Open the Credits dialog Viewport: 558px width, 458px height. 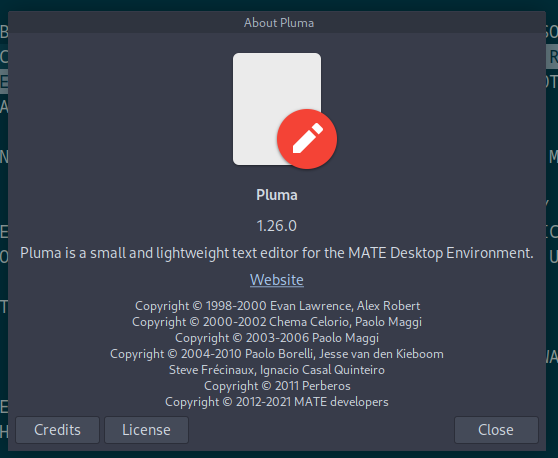[57, 430]
